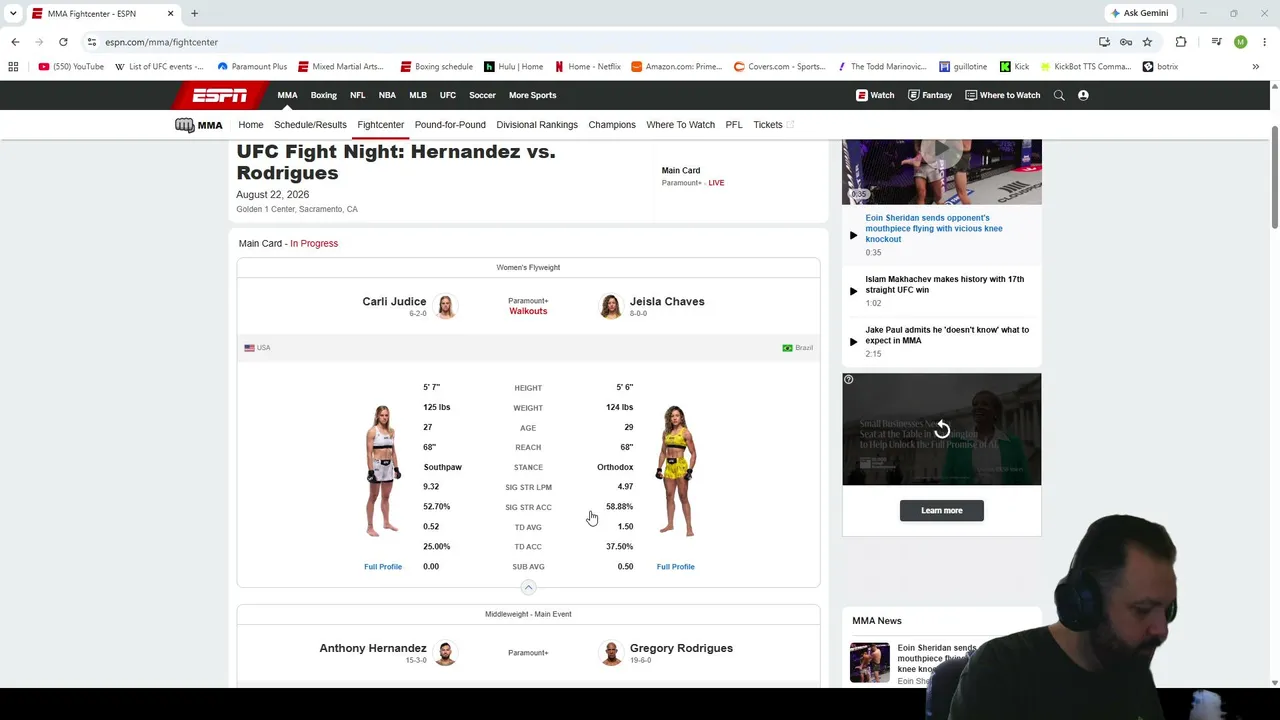The width and height of the screenshot is (1280, 720).
Task: Click the install app icon in address bar
Action: (1104, 42)
